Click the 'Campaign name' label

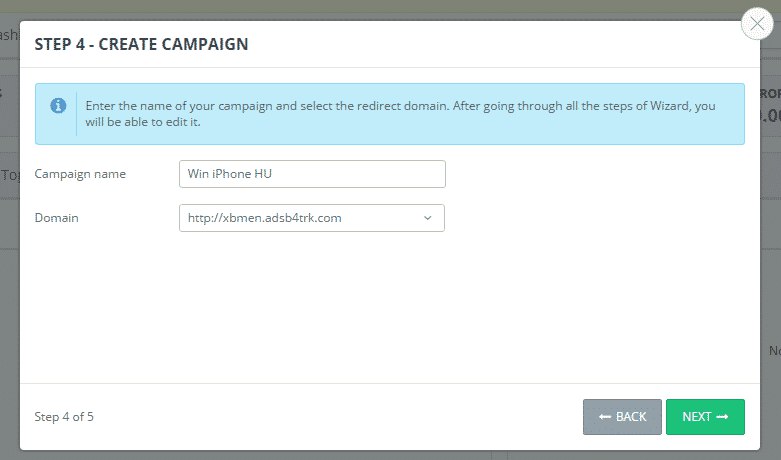[80, 174]
